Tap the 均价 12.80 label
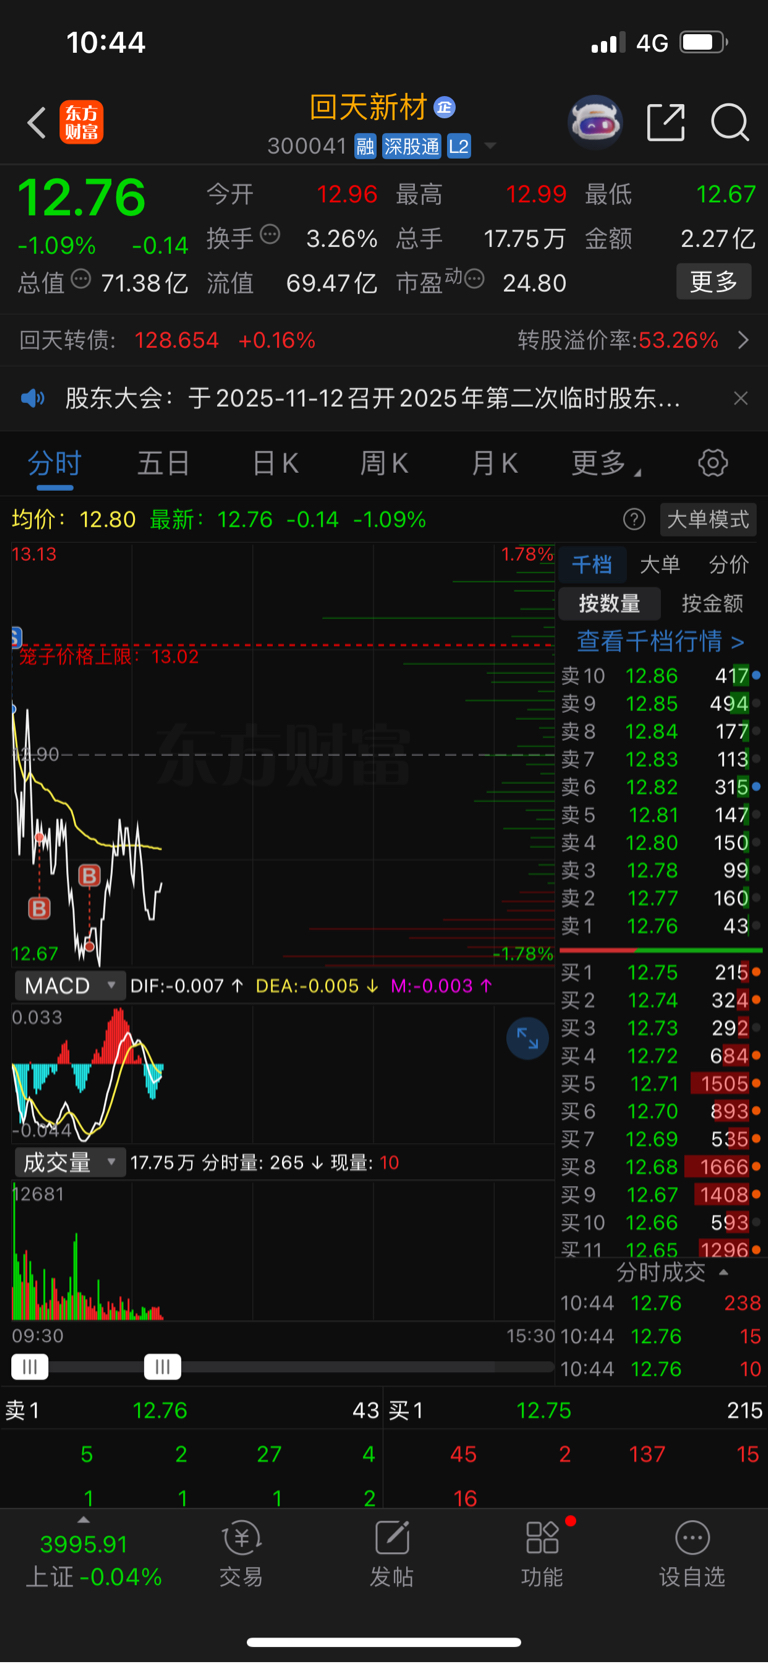This screenshot has width=768, height=1663. click(73, 520)
